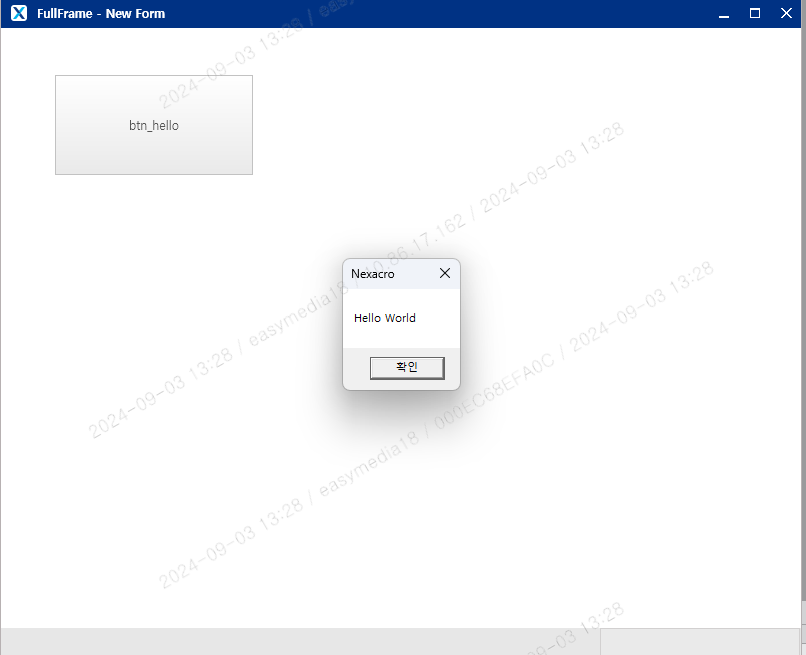806x655 pixels.
Task: Click the maximize icon on the title bar
Action: [754, 13]
